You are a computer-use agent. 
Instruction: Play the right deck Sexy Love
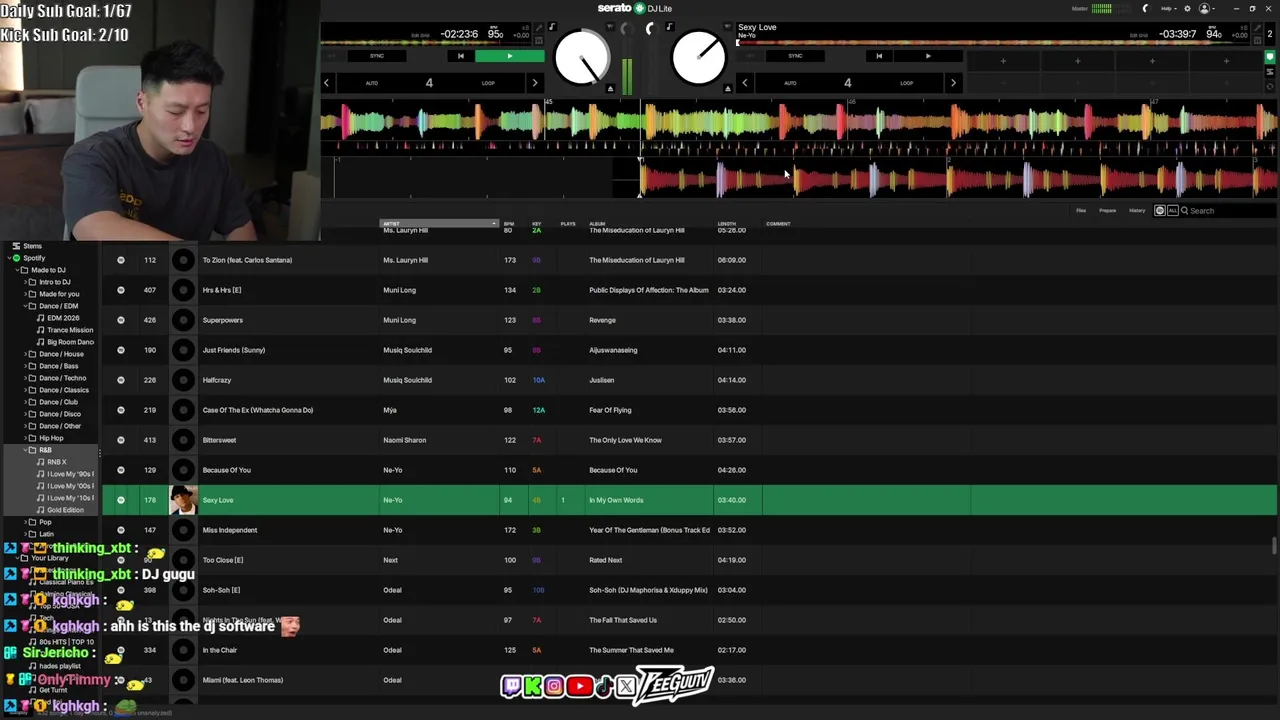[x=927, y=56]
